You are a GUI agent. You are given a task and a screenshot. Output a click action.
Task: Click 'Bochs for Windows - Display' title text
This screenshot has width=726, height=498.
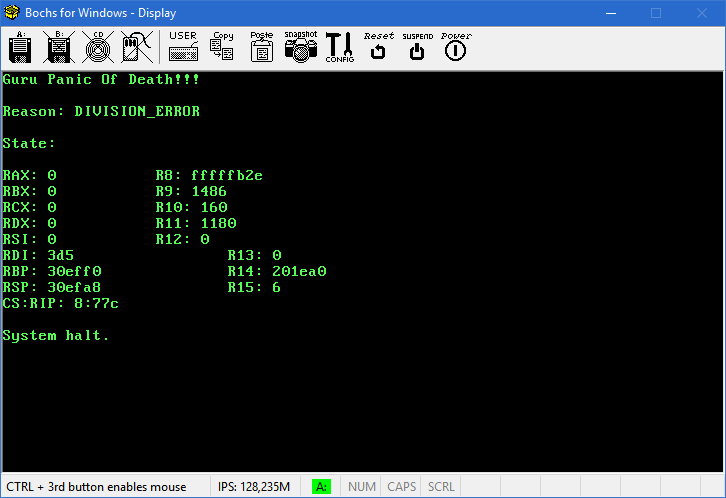[100, 13]
